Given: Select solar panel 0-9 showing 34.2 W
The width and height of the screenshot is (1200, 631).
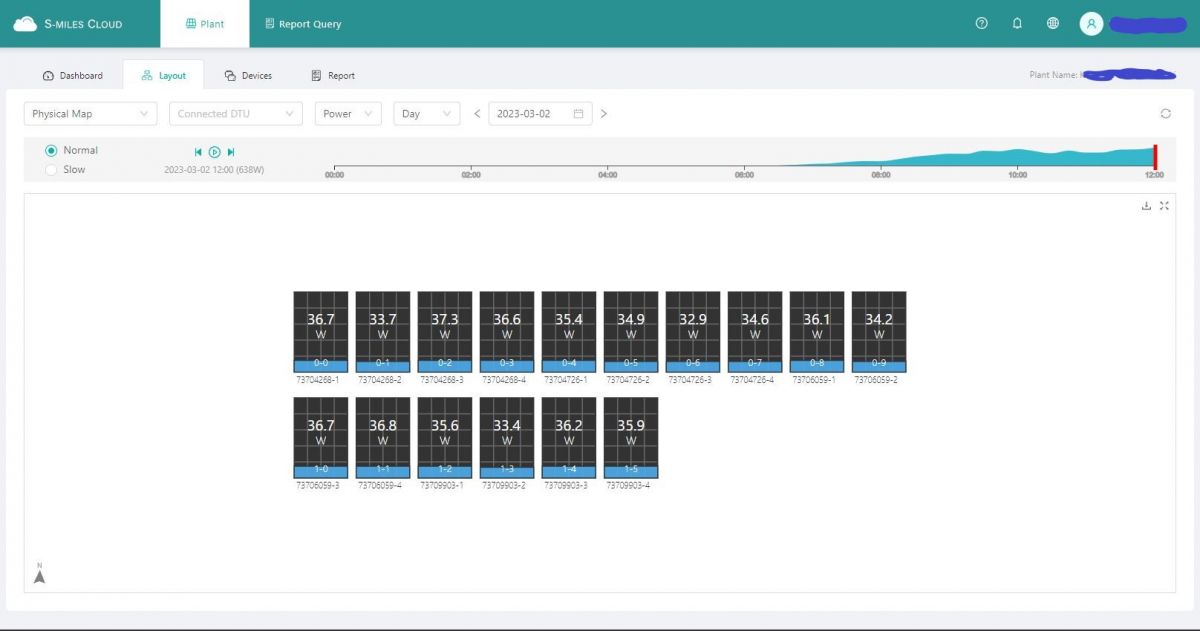Looking at the screenshot, I should [x=879, y=332].
